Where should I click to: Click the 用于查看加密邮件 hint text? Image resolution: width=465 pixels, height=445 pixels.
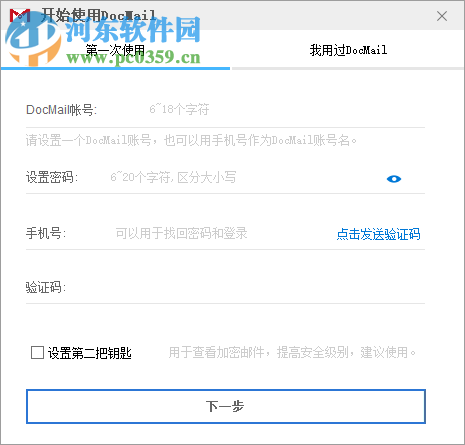[292, 352]
